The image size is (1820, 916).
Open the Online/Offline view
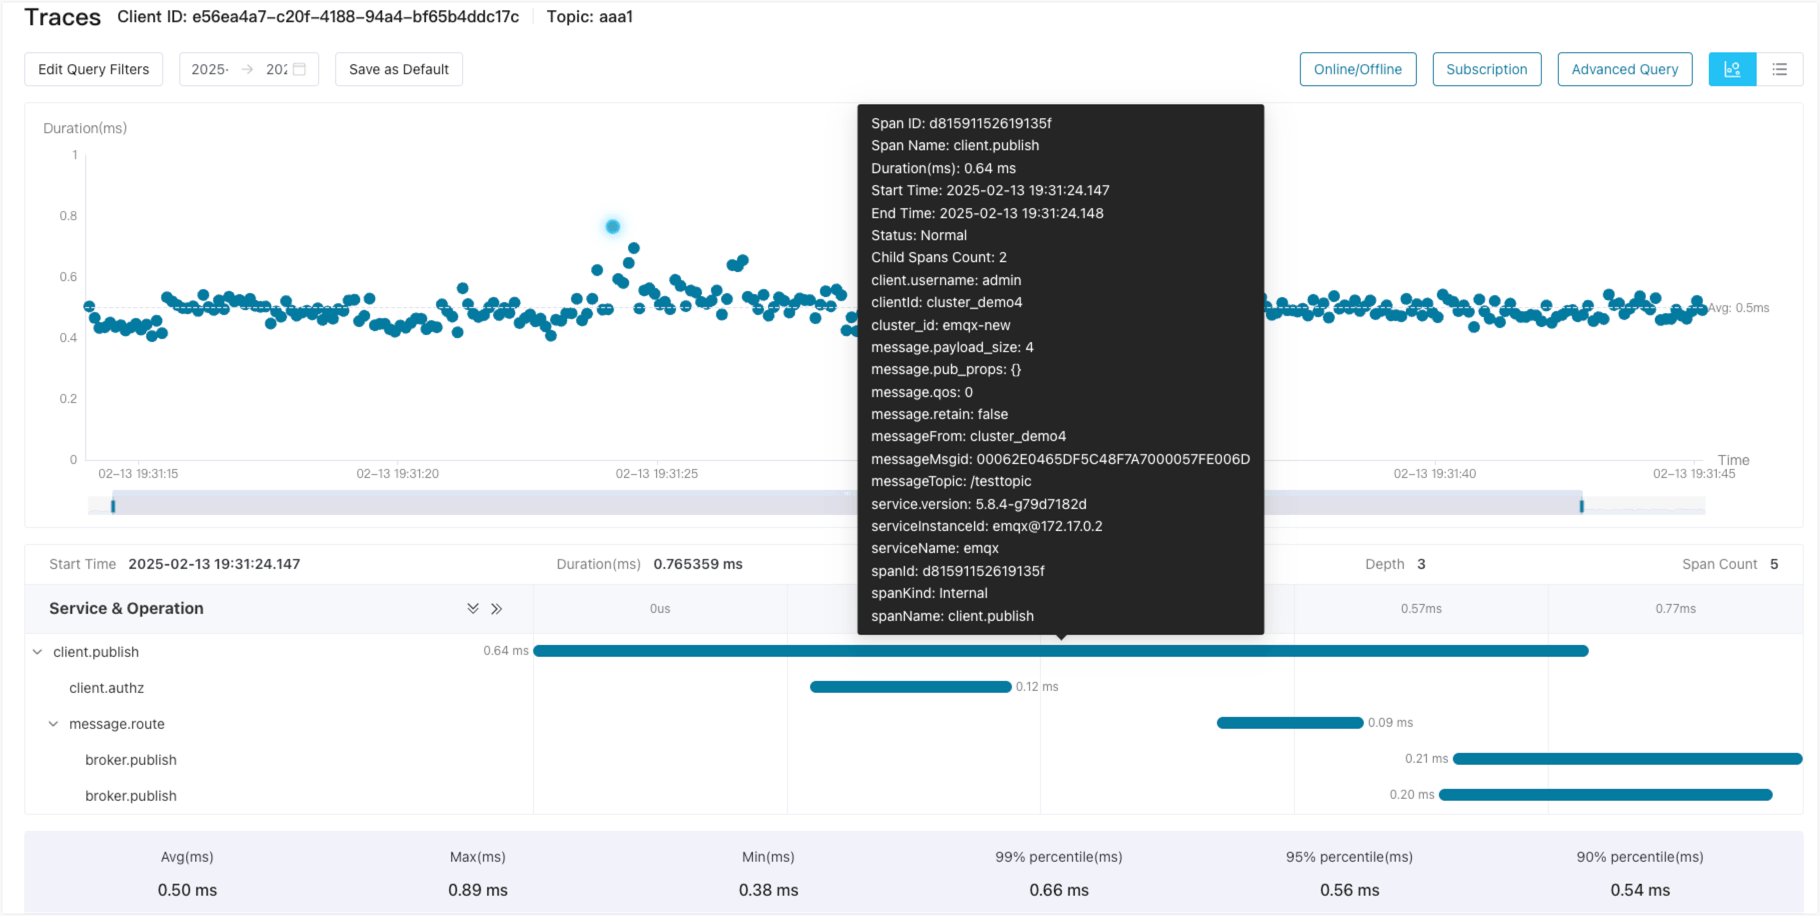1357,69
